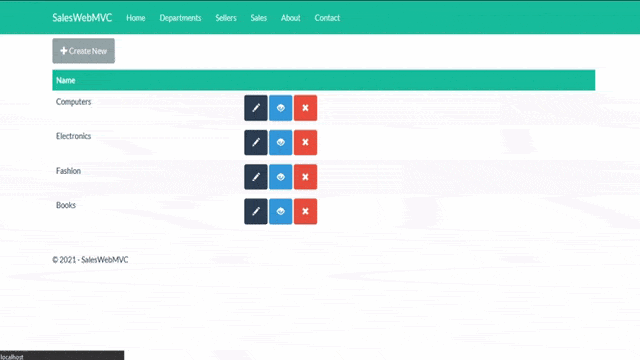Click the localhost status bar text
The height and width of the screenshot is (360, 640).
coord(12,357)
